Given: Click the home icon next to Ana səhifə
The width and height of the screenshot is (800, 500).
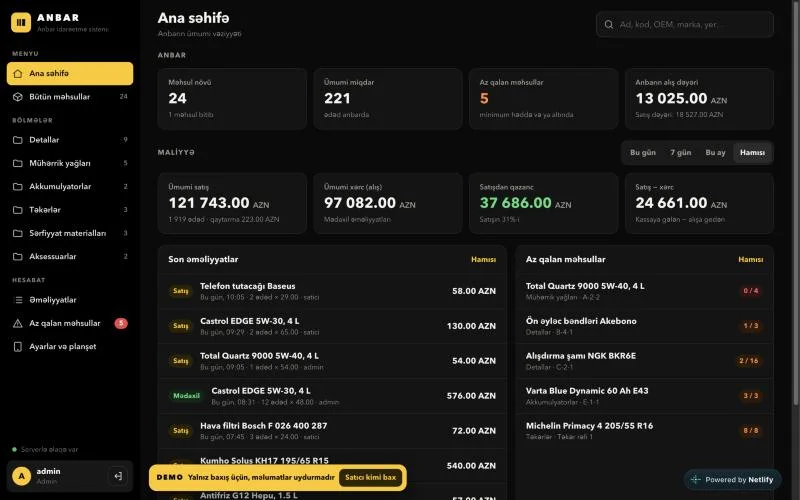Looking at the screenshot, I should click(18, 73).
